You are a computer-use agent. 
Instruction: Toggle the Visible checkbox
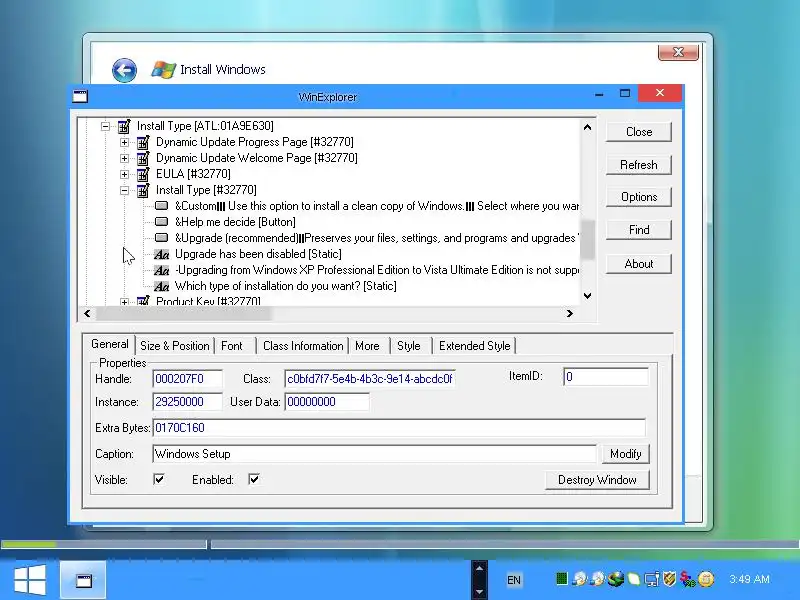tap(159, 479)
